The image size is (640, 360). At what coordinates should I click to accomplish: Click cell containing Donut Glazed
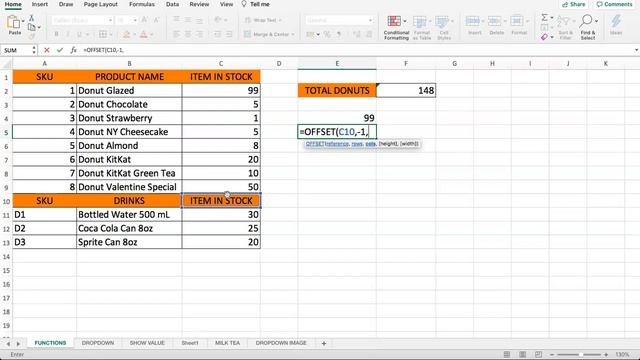[129, 91]
